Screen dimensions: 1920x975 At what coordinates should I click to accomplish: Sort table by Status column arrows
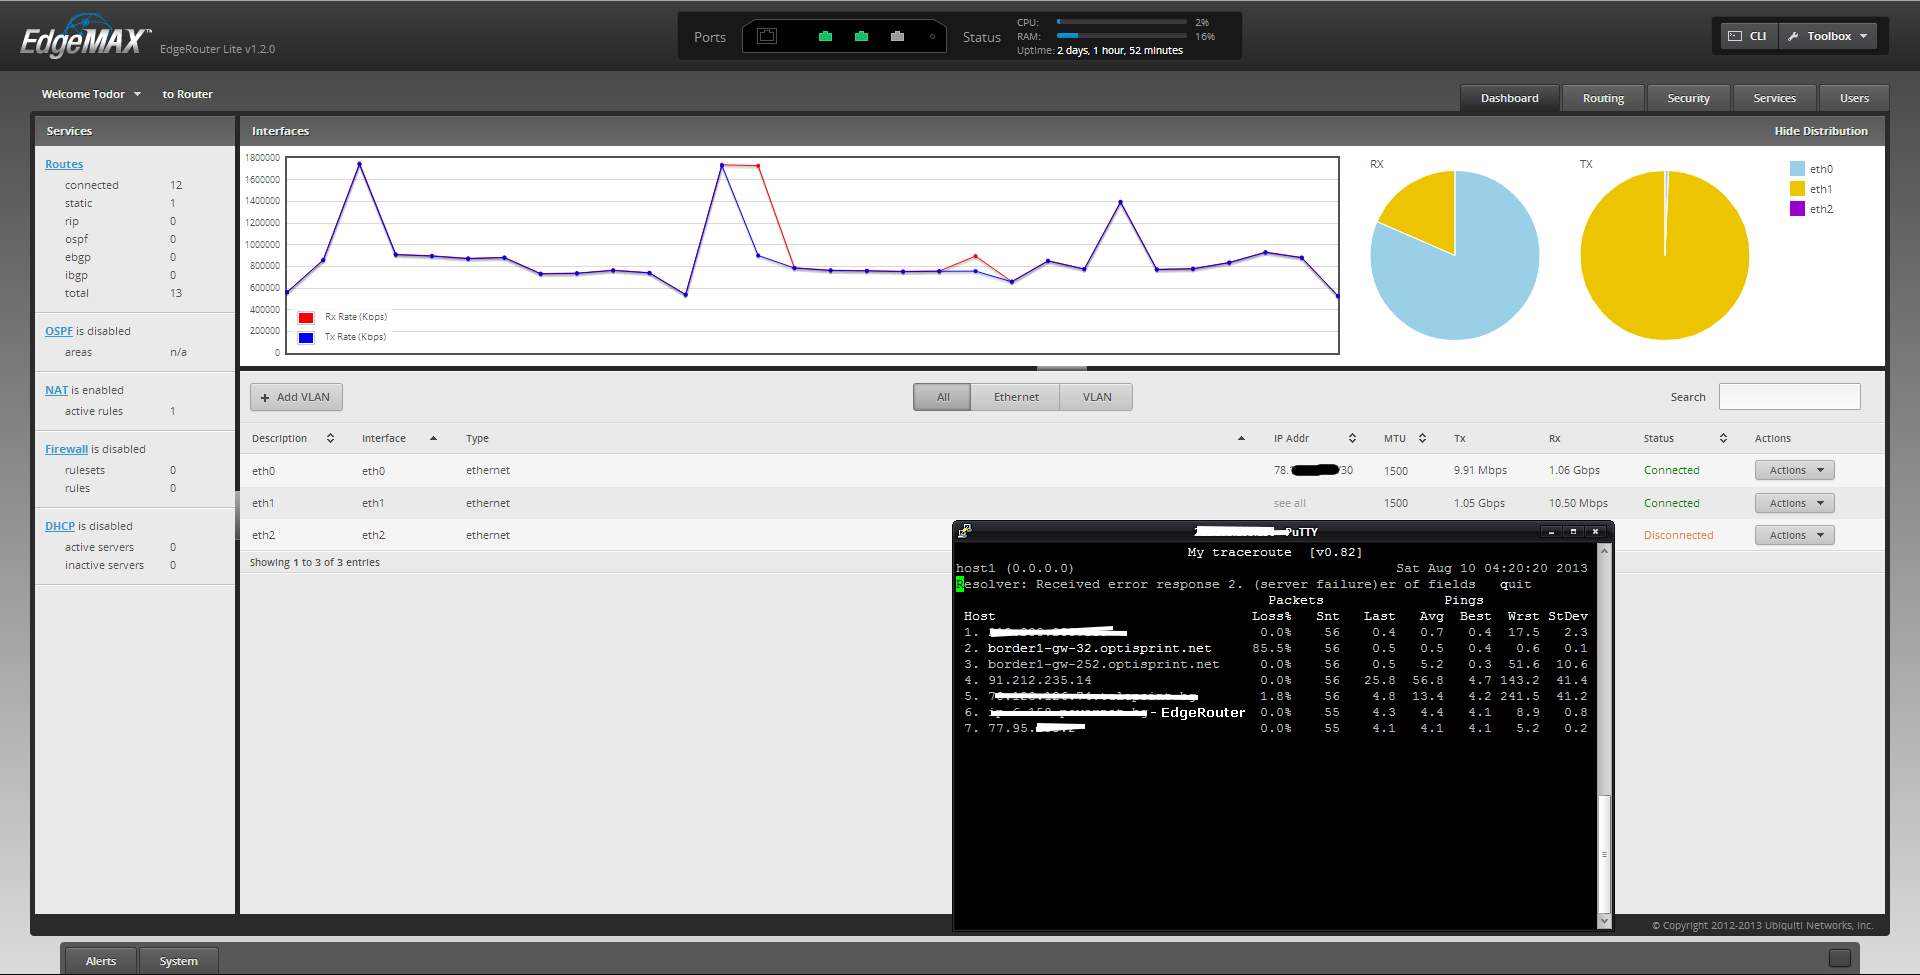tap(1723, 438)
